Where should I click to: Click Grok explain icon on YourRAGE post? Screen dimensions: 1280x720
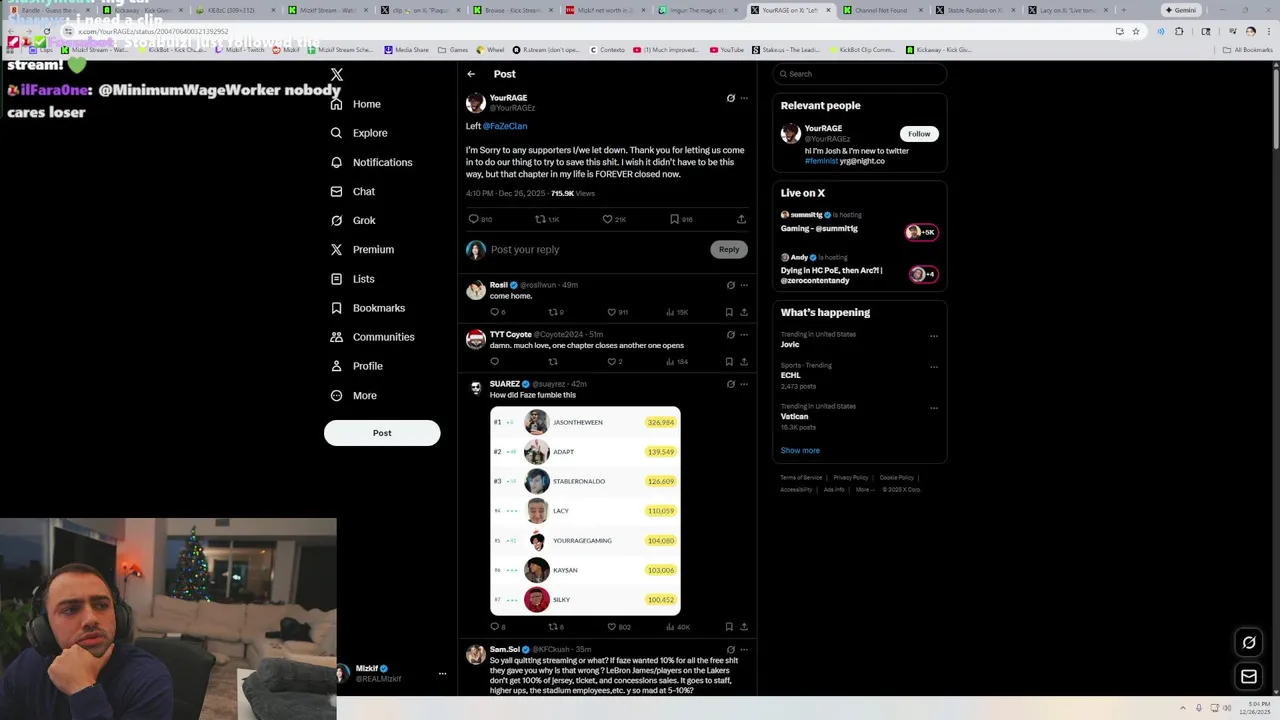click(730, 98)
